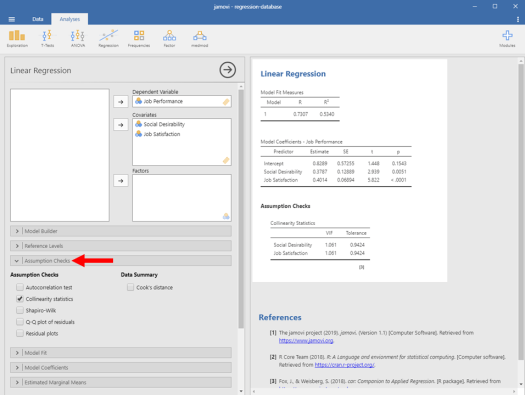The height and width of the screenshot is (395, 525).
Task: Expand the Model Builder section
Action: coord(121,231)
